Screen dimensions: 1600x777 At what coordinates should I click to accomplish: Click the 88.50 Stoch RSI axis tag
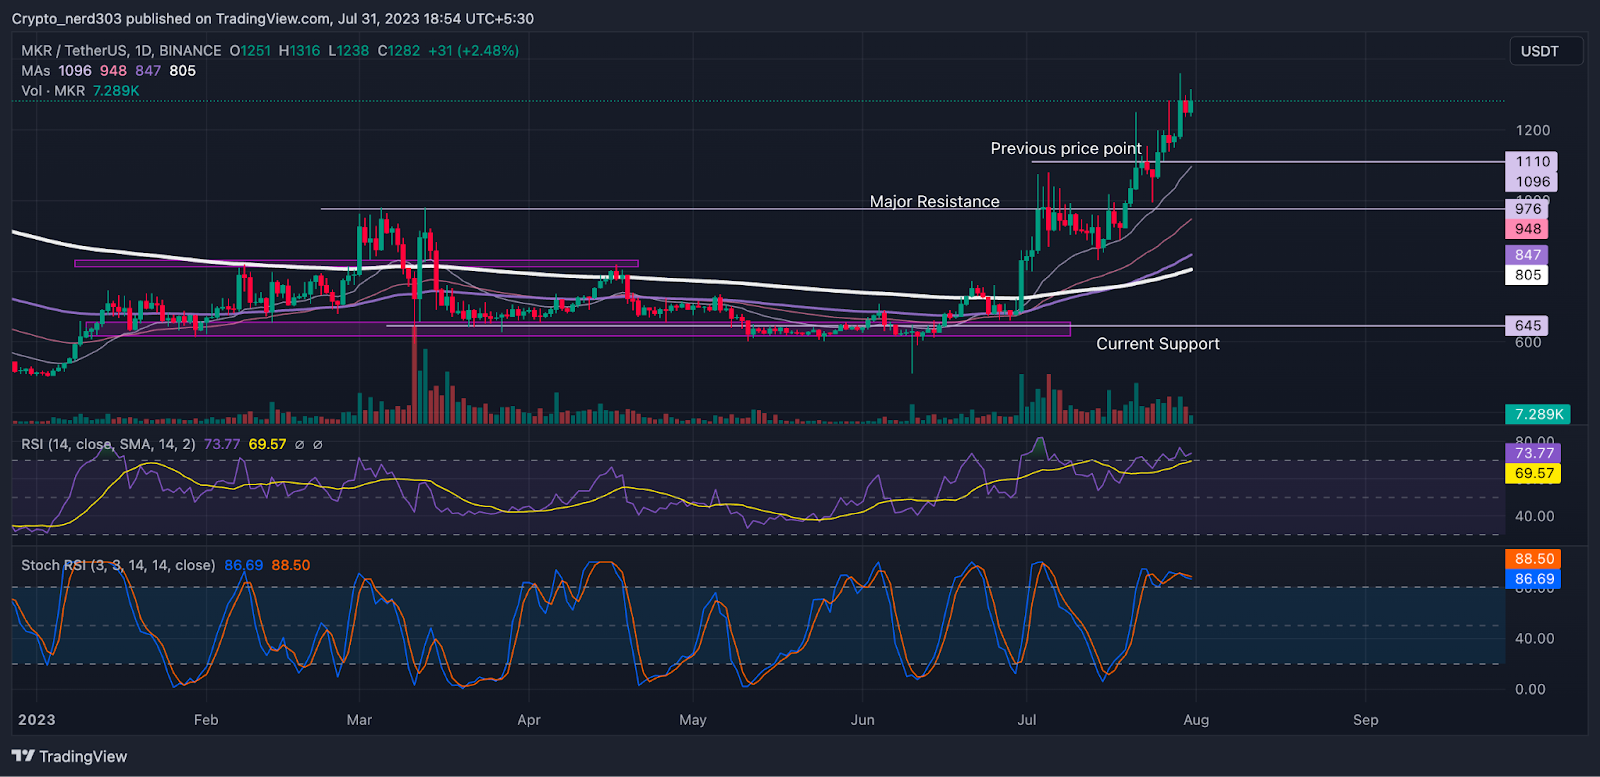(x=1533, y=559)
